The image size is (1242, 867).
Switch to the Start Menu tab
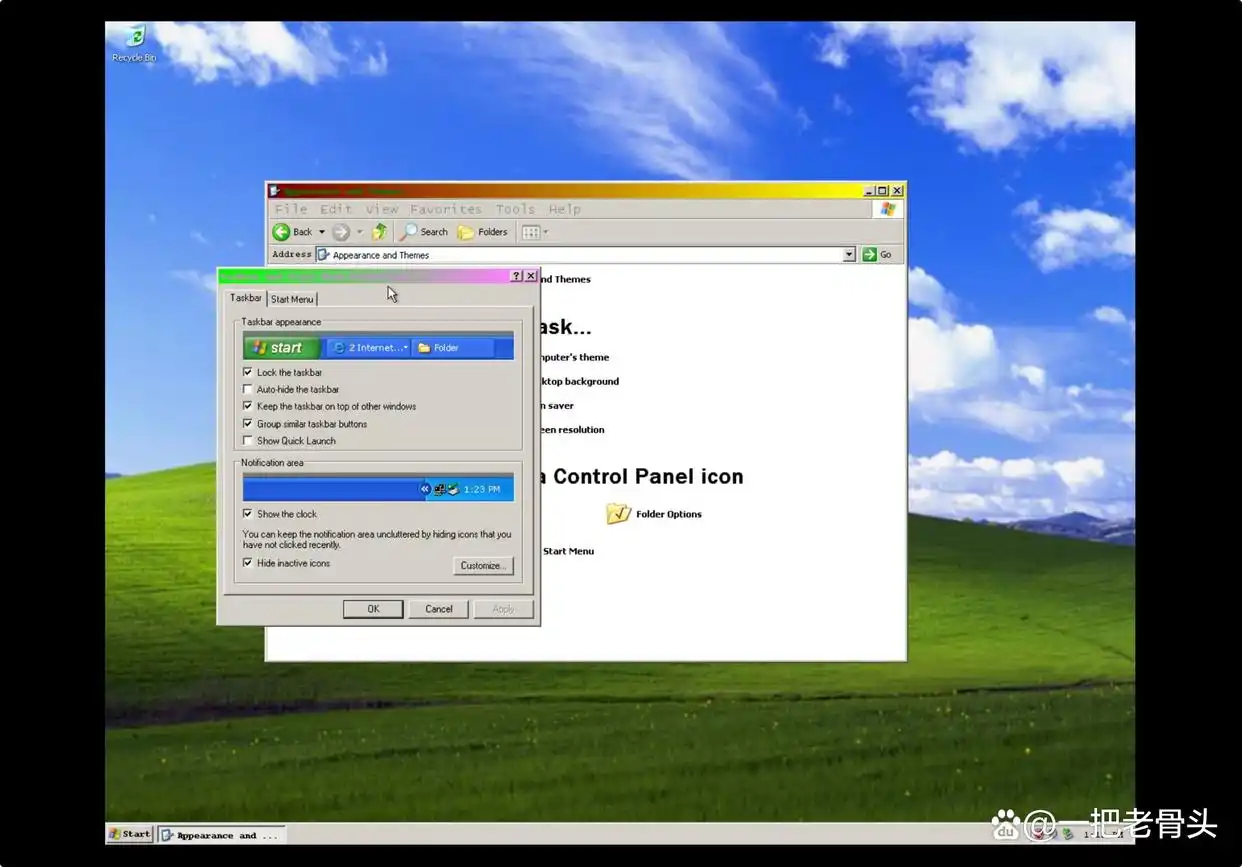(x=292, y=299)
